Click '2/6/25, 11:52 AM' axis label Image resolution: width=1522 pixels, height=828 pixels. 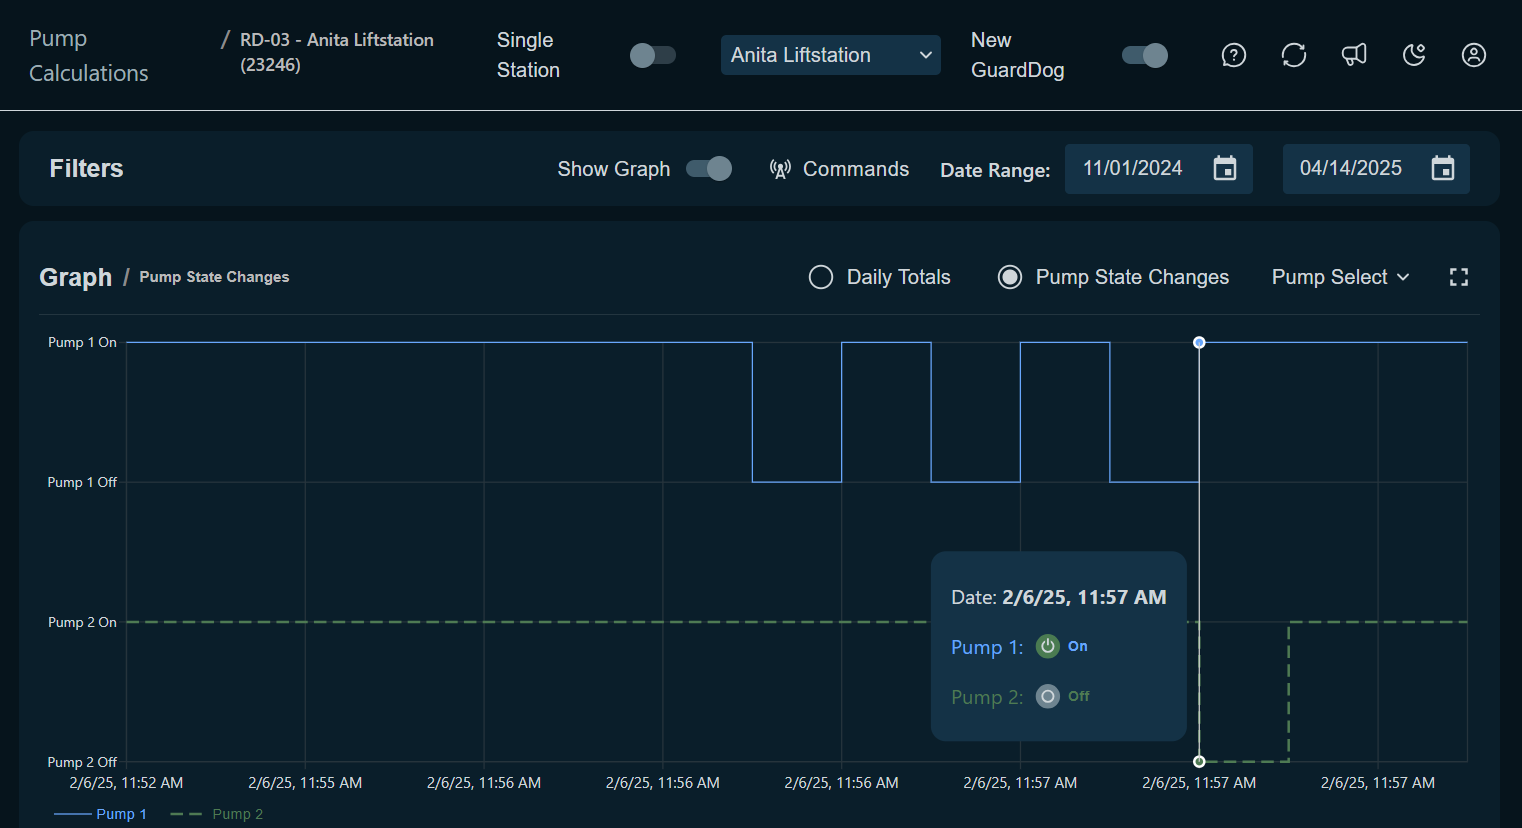[126, 783]
